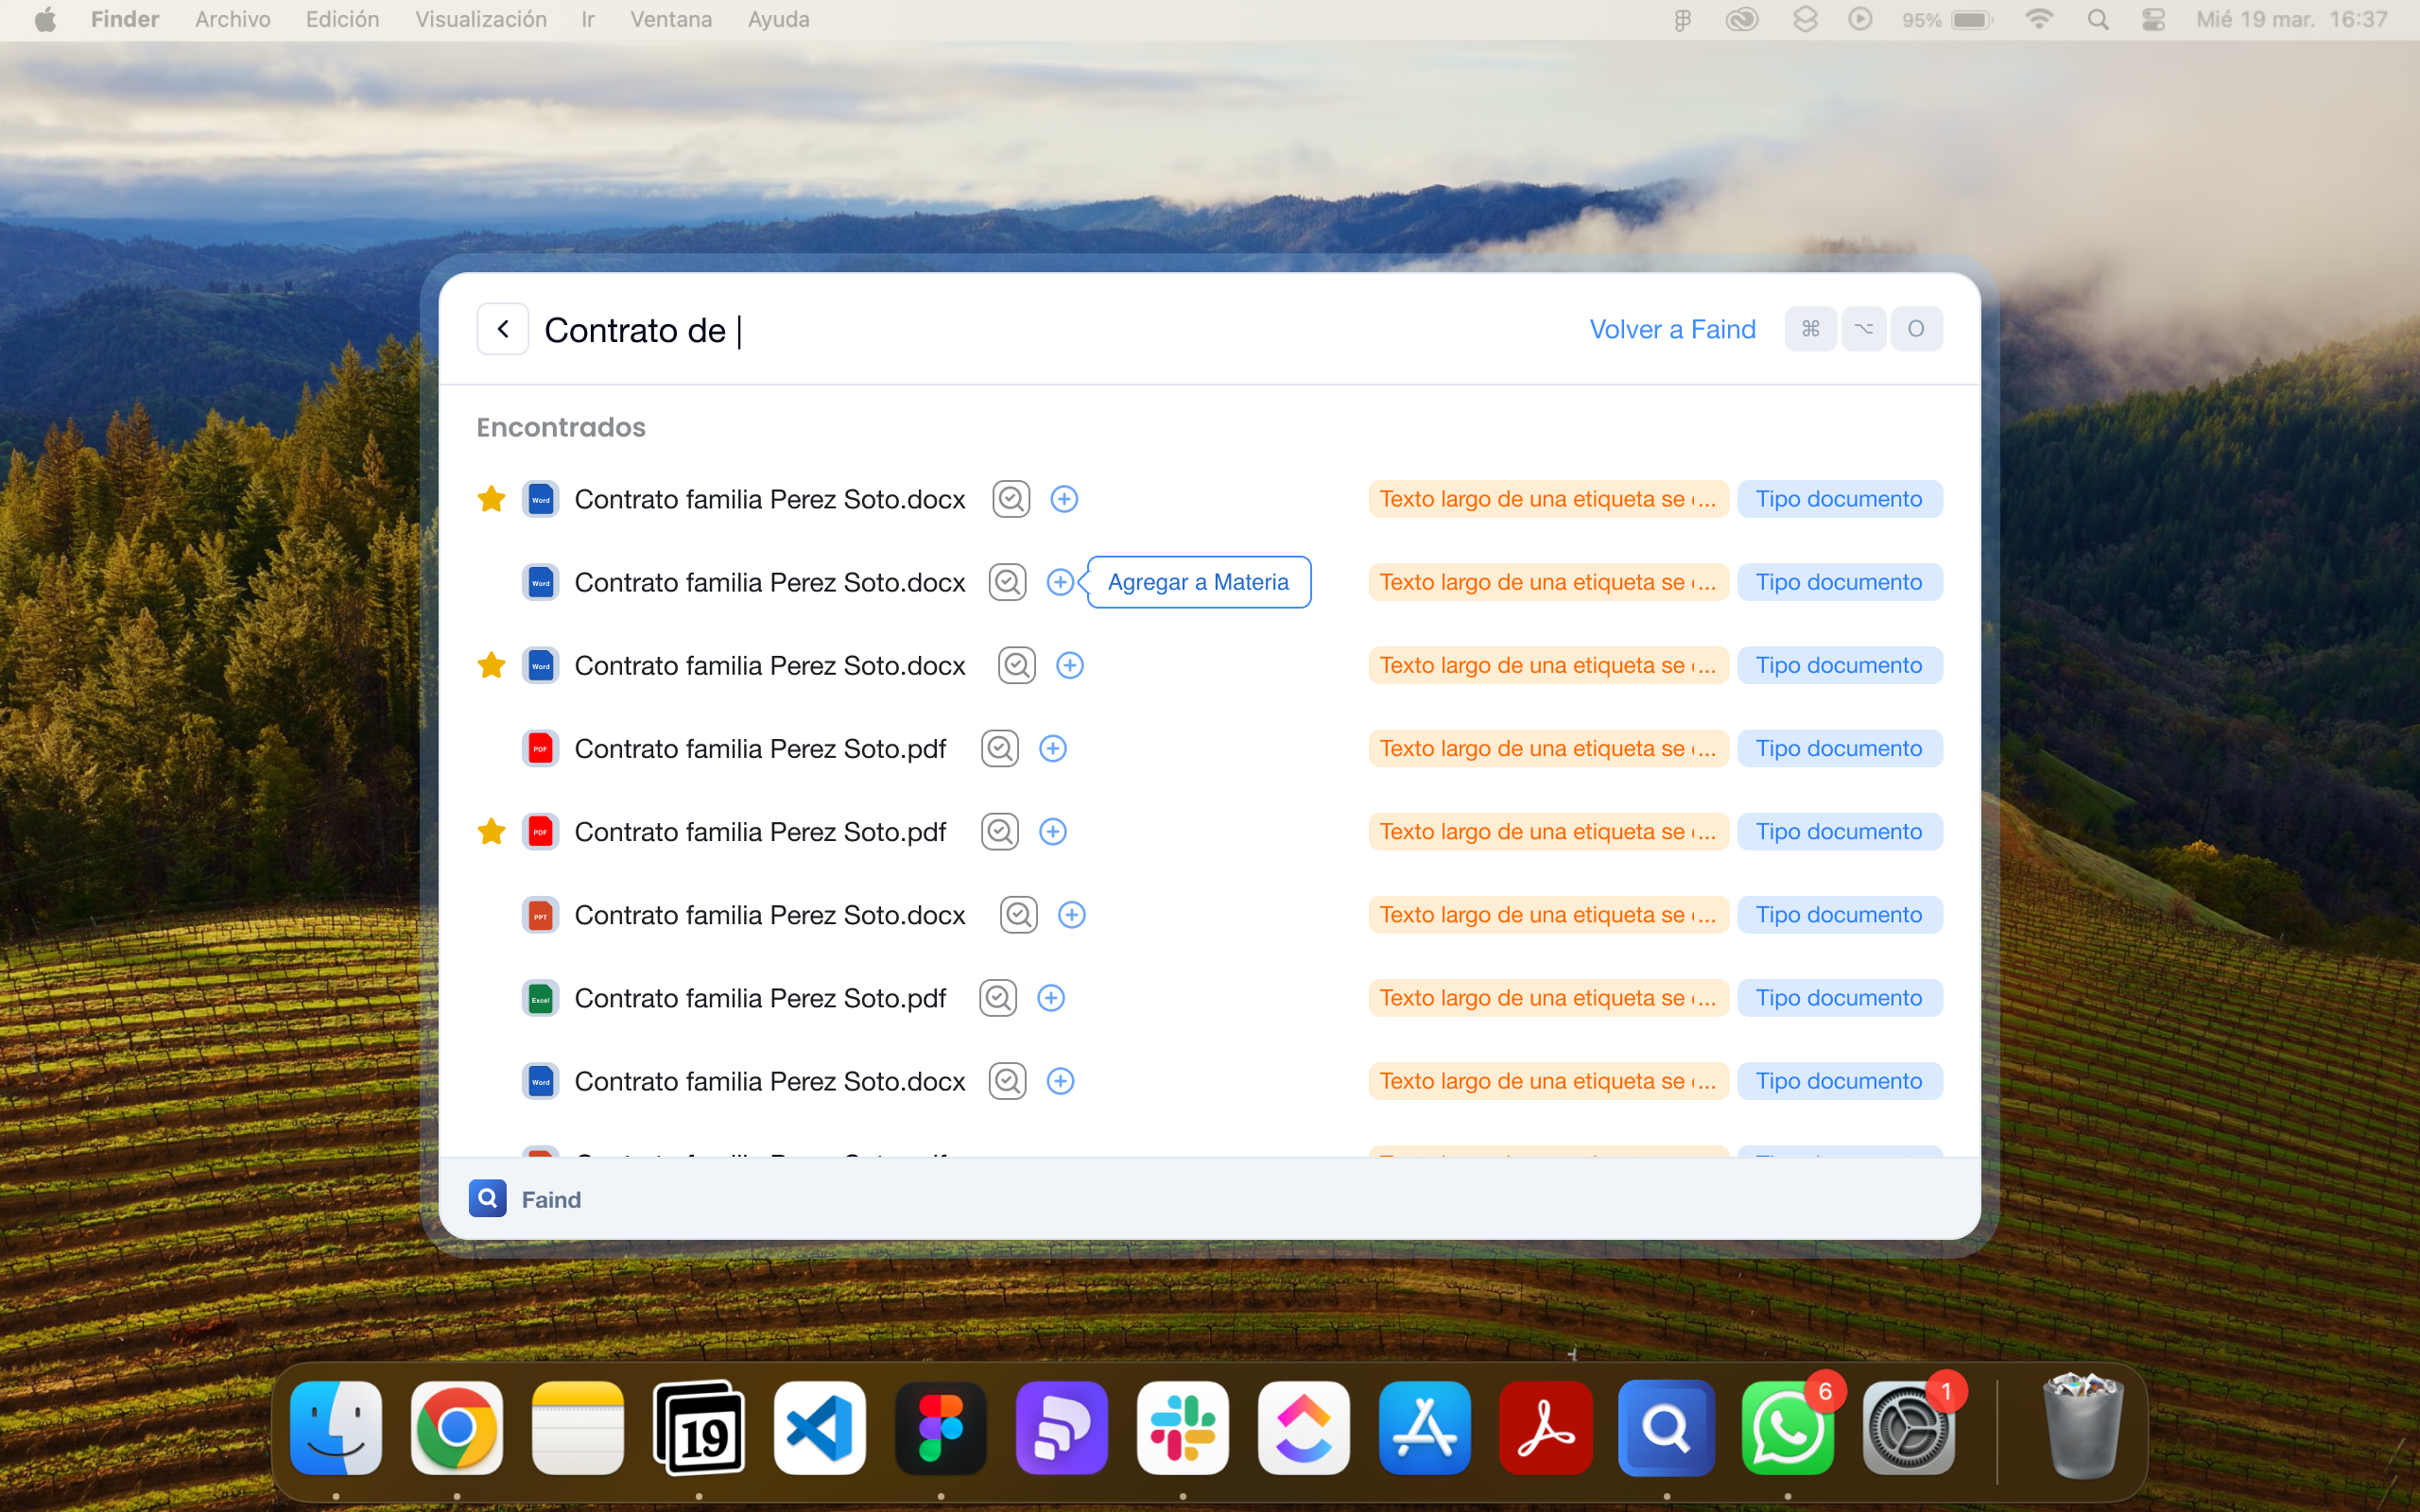Image resolution: width=2420 pixels, height=1512 pixels.
Task: Click preview icon on second starred pdf row
Action: 999,832
